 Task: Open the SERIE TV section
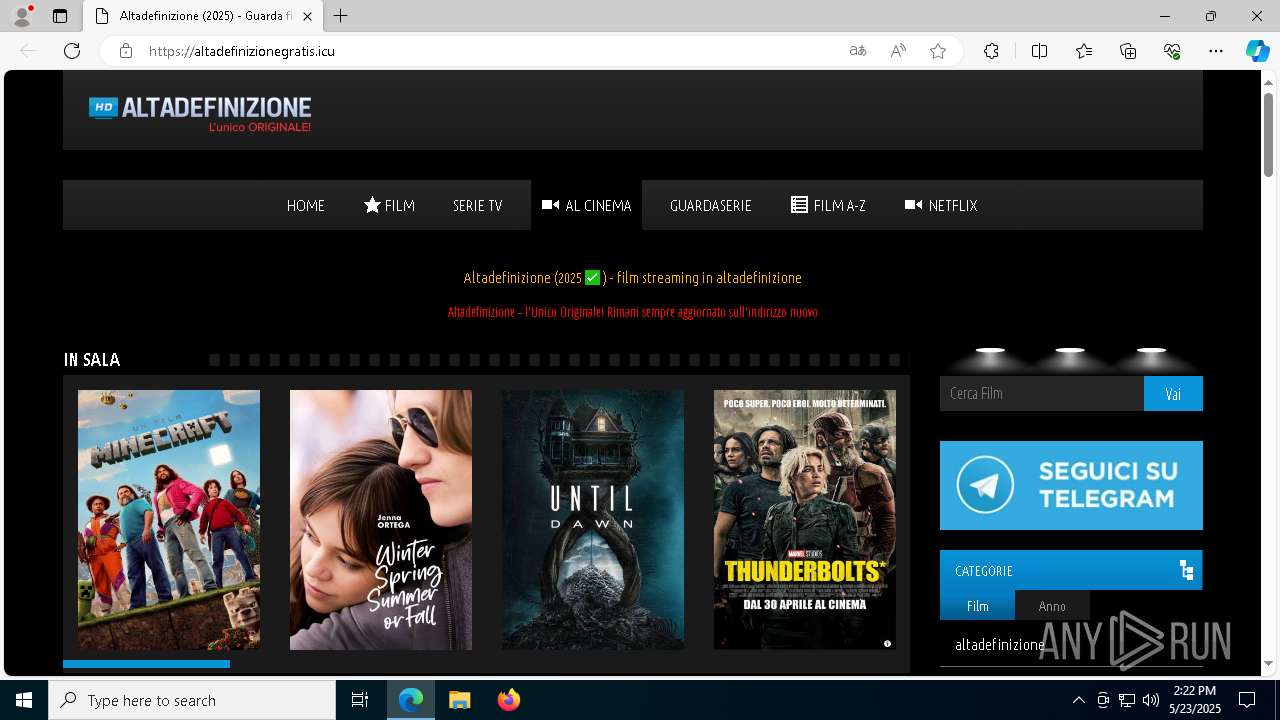point(477,205)
